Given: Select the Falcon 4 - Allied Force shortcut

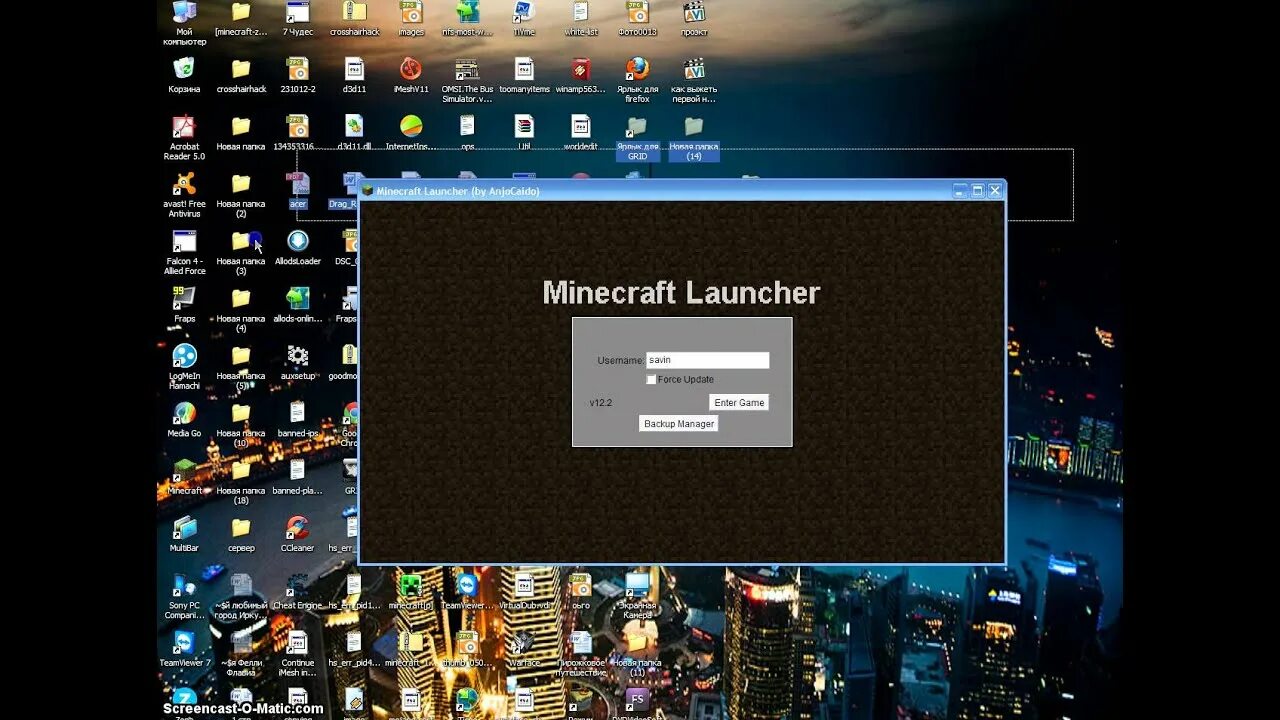Looking at the screenshot, I should click(x=184, y=241).
